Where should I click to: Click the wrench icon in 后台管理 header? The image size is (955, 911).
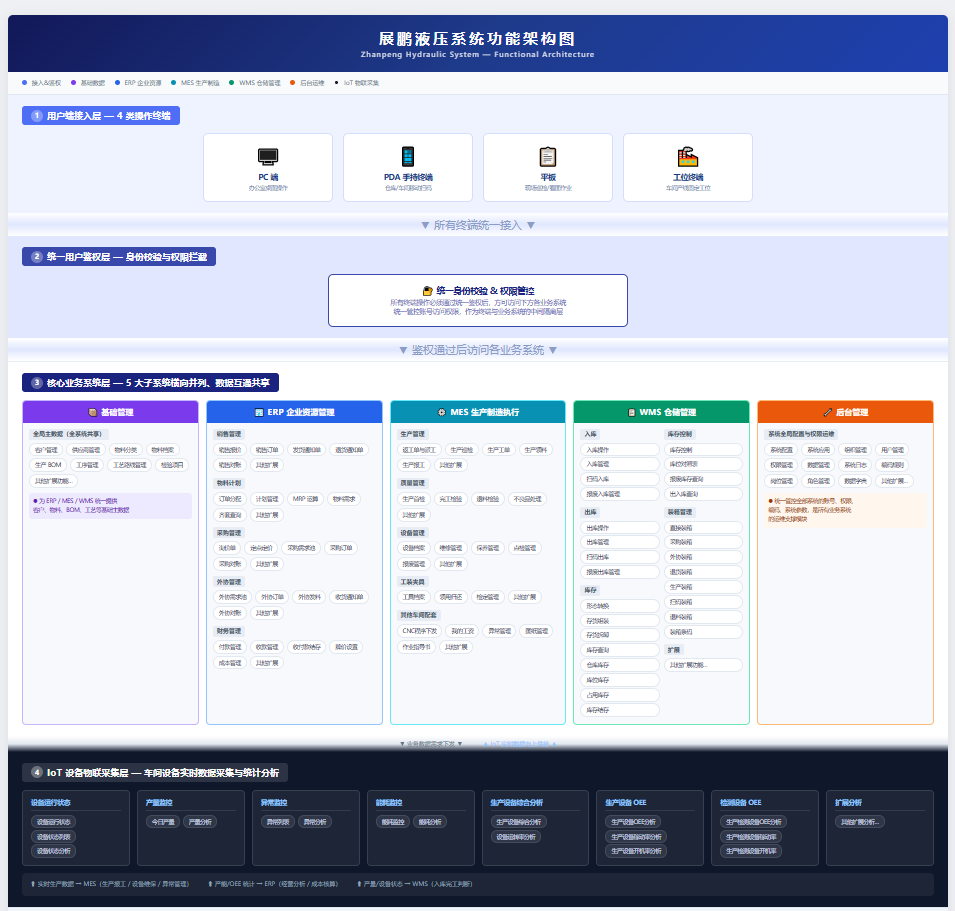click(827, 412)
